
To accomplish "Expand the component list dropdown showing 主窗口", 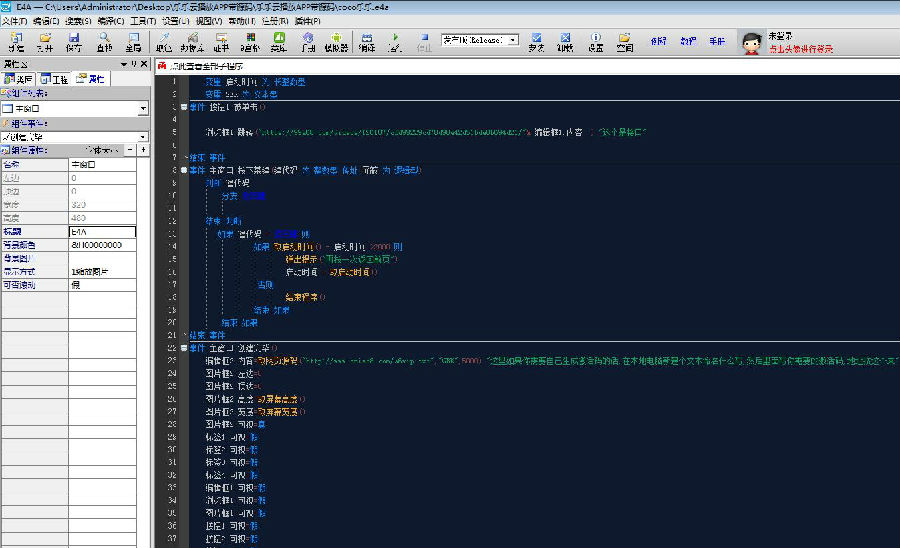I will click(x=143, y=108).
